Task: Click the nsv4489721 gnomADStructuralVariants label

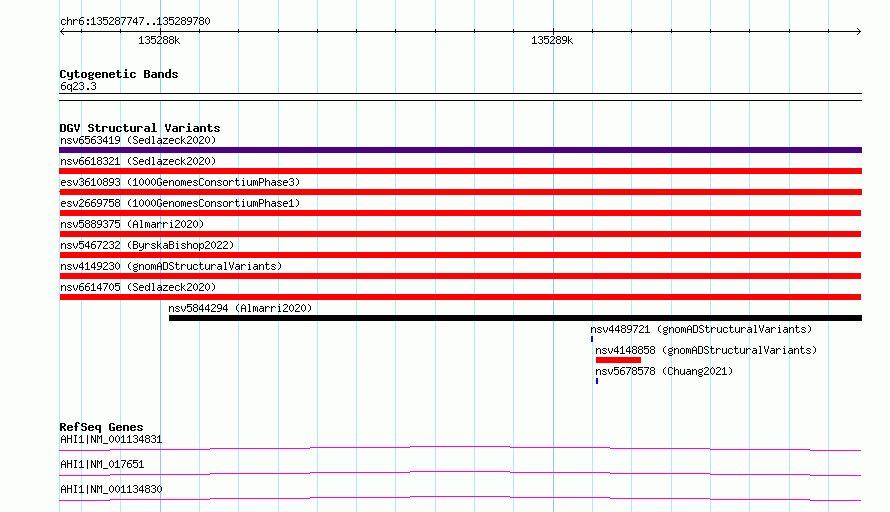Action: point(701,329)
